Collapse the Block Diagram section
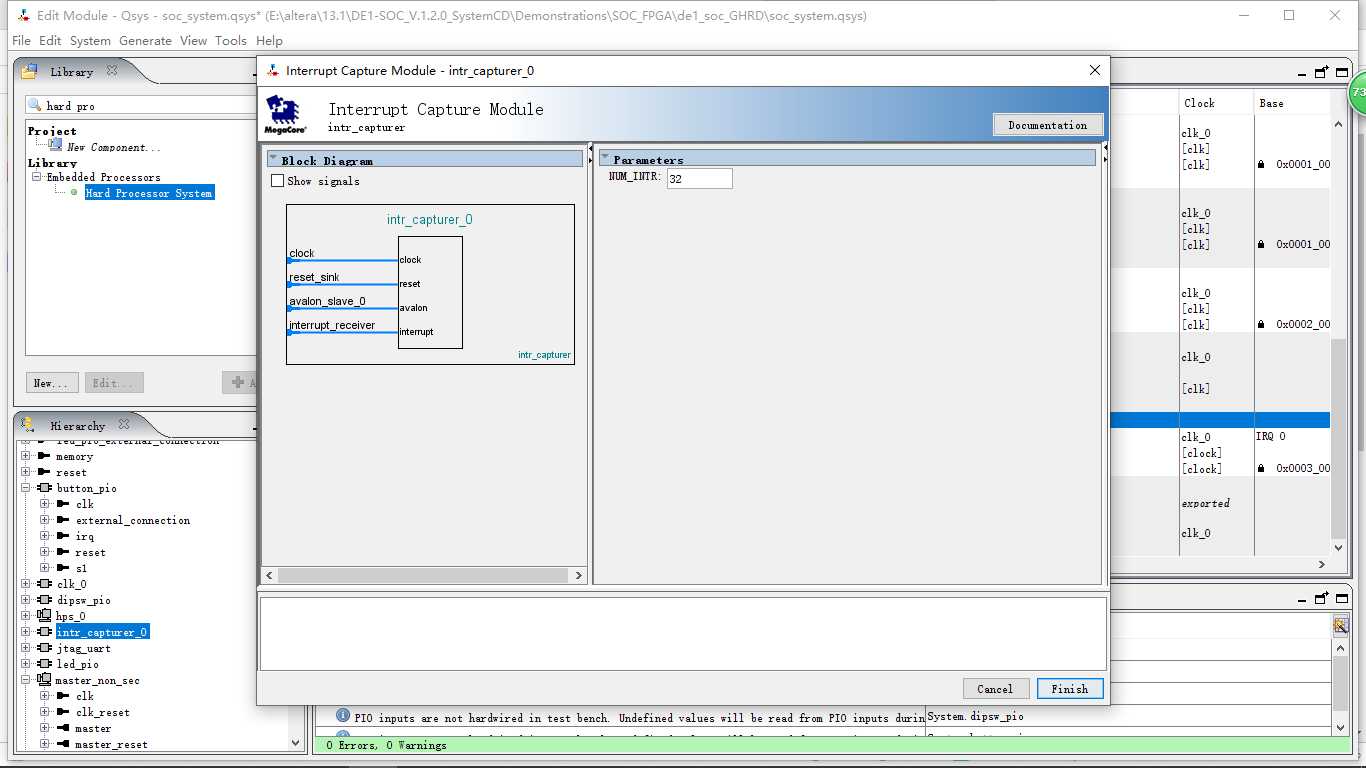The width and height of the screenshot is (1366, 768). click(x=273, y=158)
